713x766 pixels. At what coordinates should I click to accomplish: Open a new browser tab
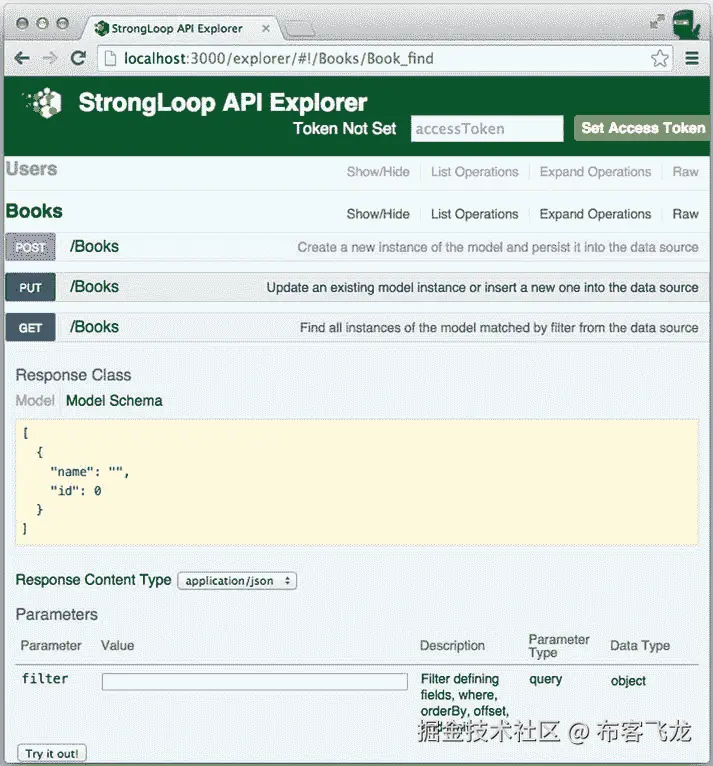(x=299, y=29)
